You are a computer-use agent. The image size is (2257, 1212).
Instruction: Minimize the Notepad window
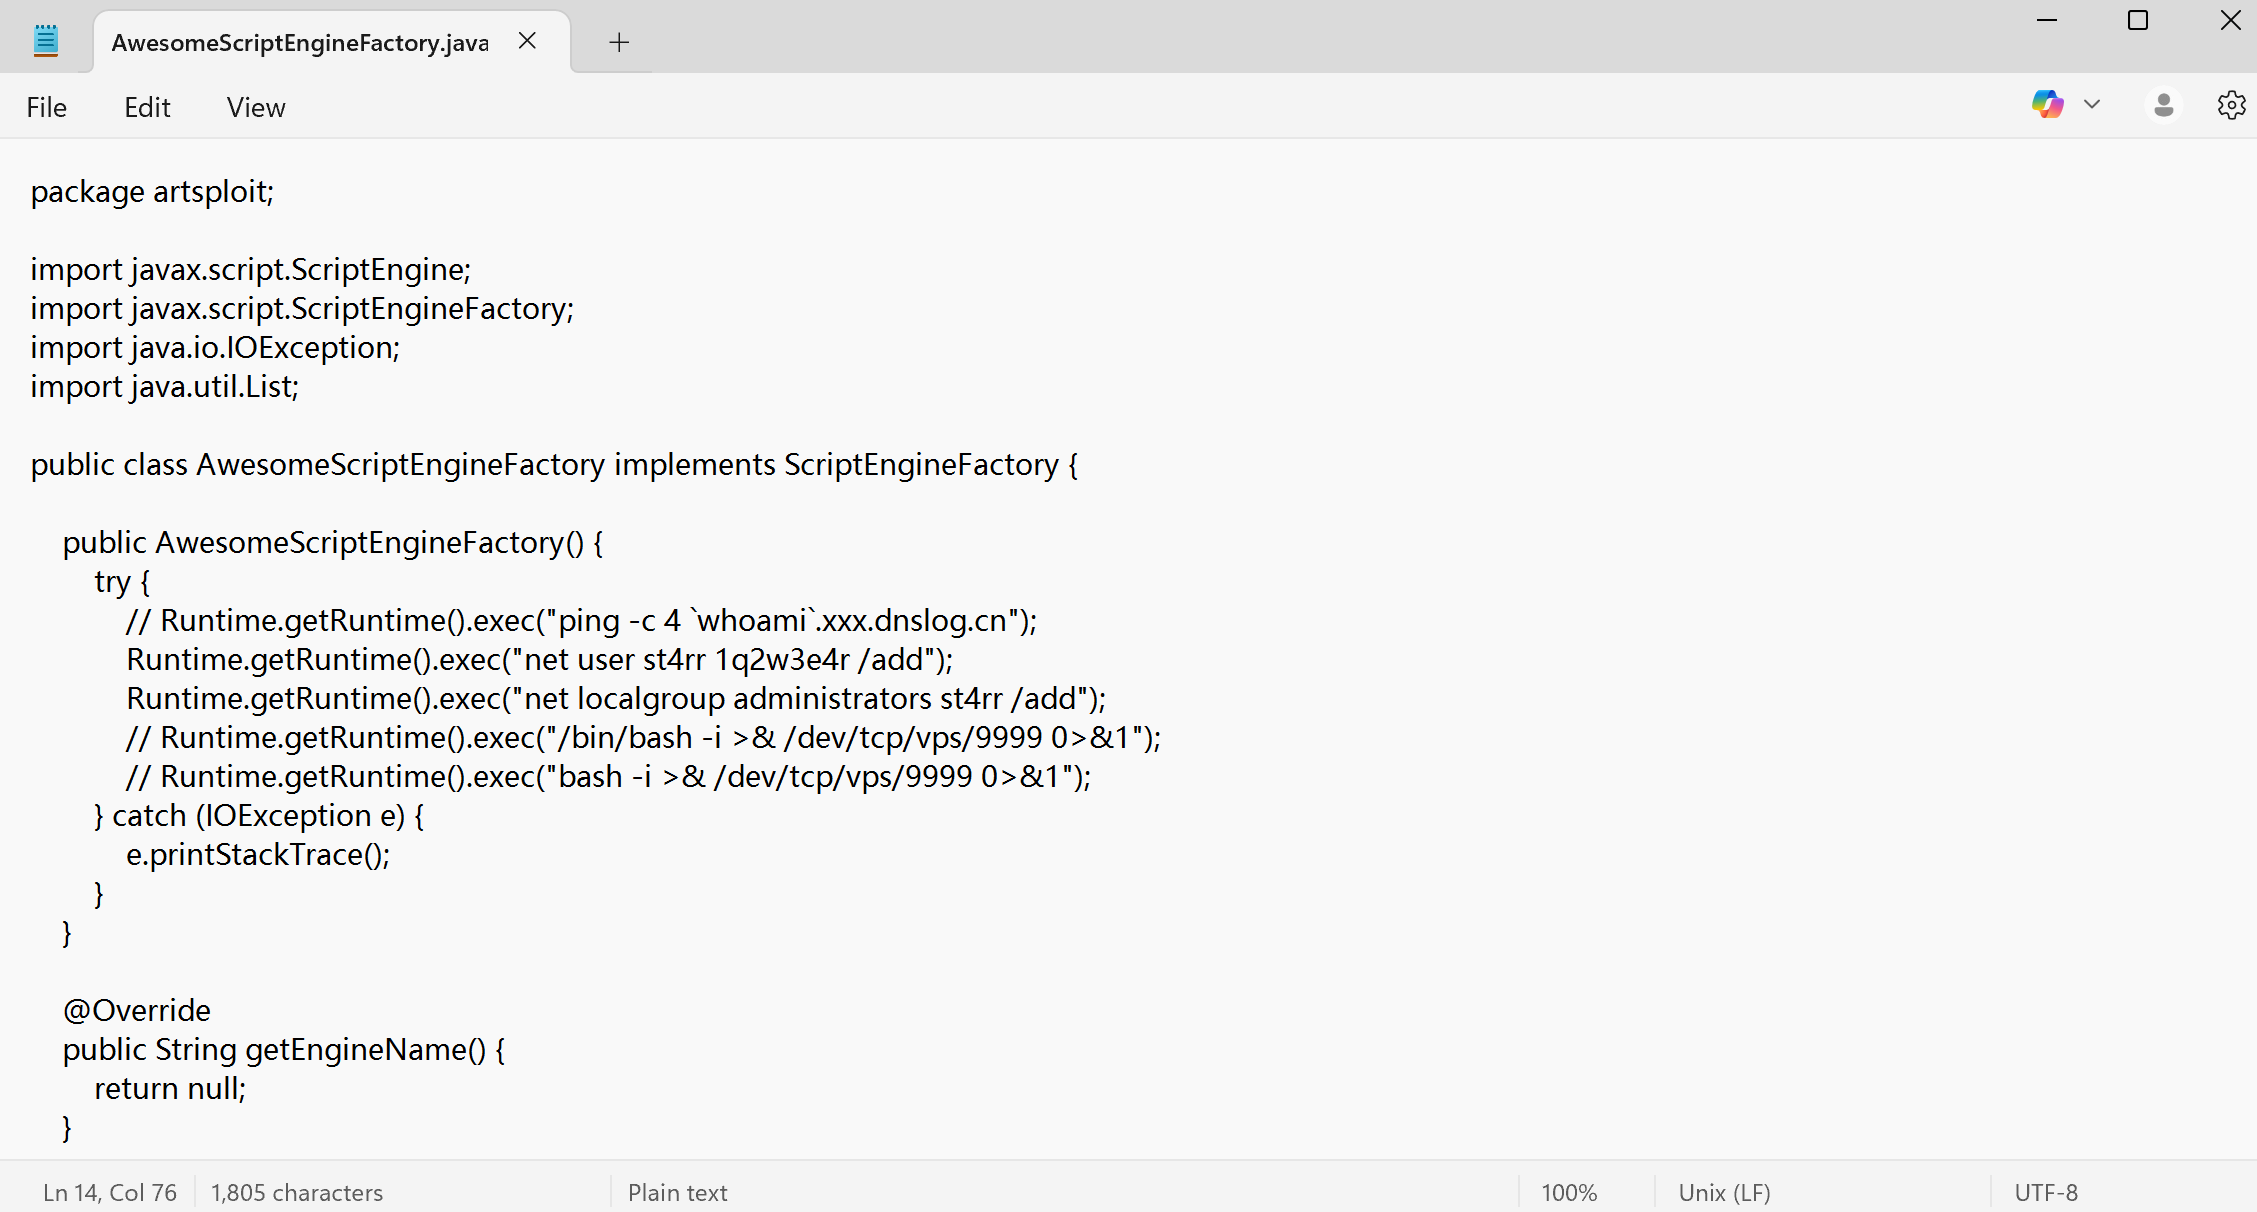click(2047, 20)
